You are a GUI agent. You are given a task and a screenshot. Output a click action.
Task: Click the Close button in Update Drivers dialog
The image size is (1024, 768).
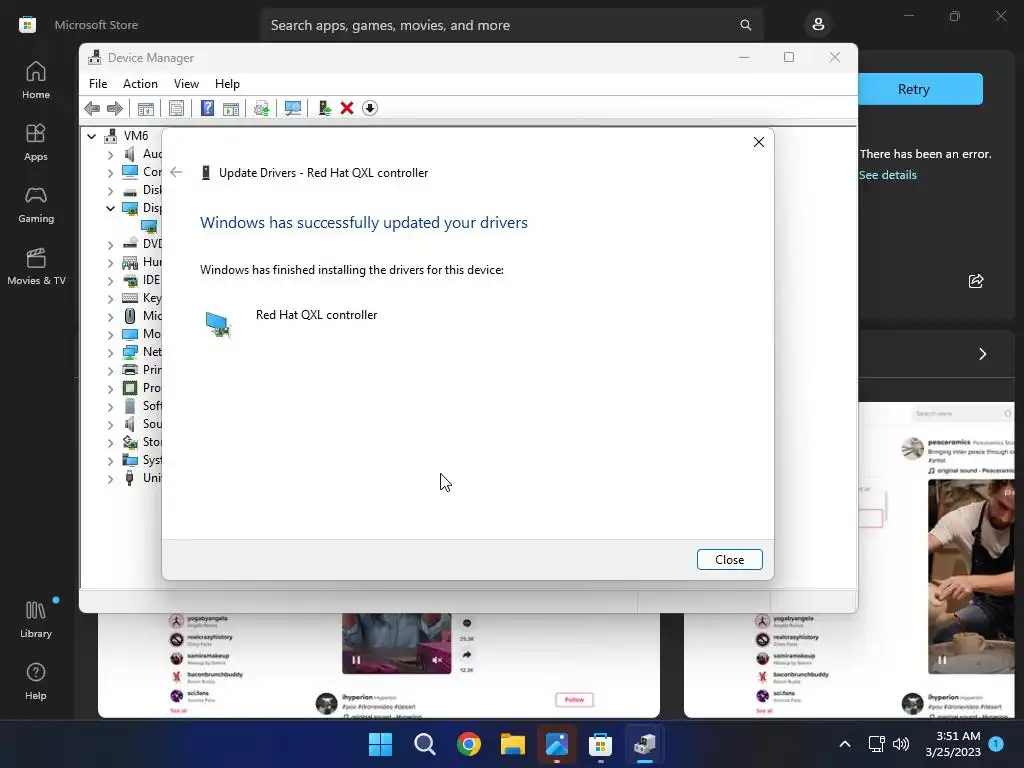(x=729, y=560)
